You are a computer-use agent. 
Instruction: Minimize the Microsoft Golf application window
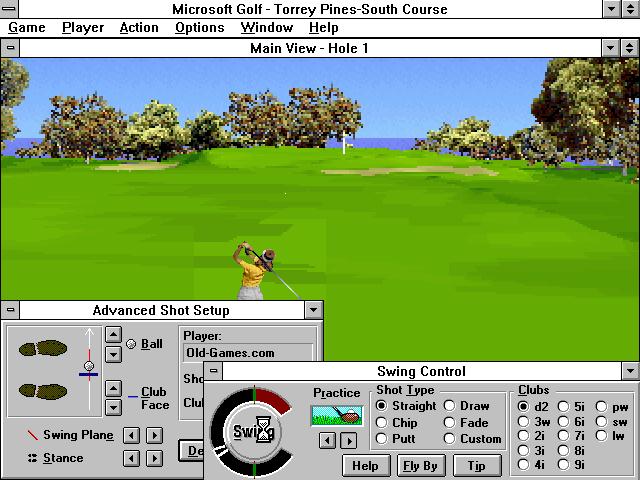click(611, 9)
